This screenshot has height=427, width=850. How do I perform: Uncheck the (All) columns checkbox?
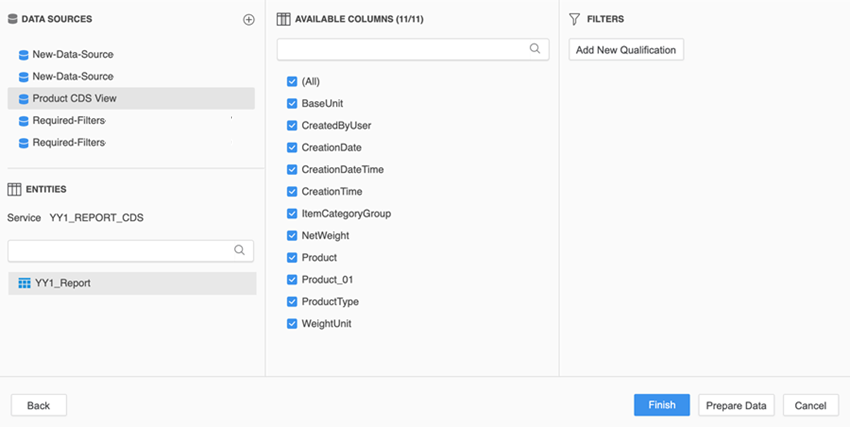[x=292, y=82]
